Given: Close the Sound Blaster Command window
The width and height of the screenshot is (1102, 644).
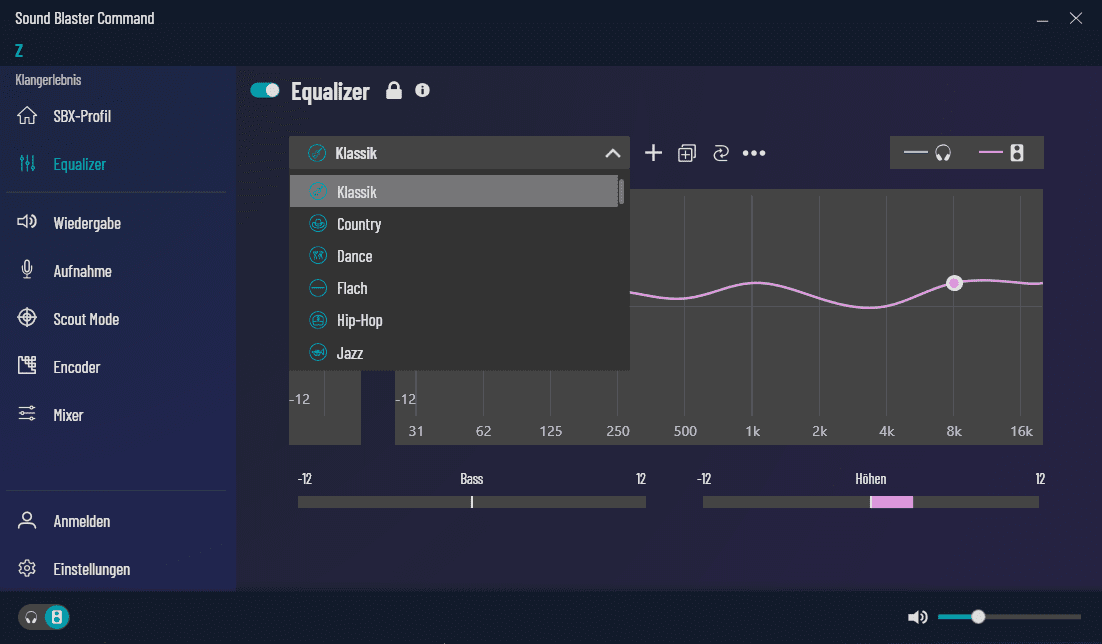Looking at the screenshot, I should click(x=1076, y=18).
